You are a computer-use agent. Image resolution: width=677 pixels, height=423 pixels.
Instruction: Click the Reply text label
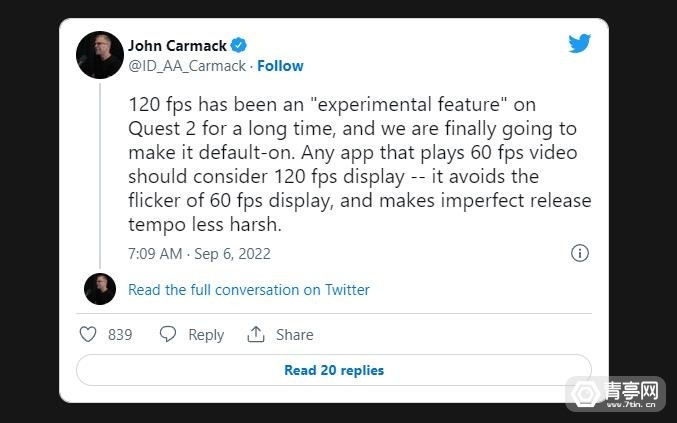point(206,335)
